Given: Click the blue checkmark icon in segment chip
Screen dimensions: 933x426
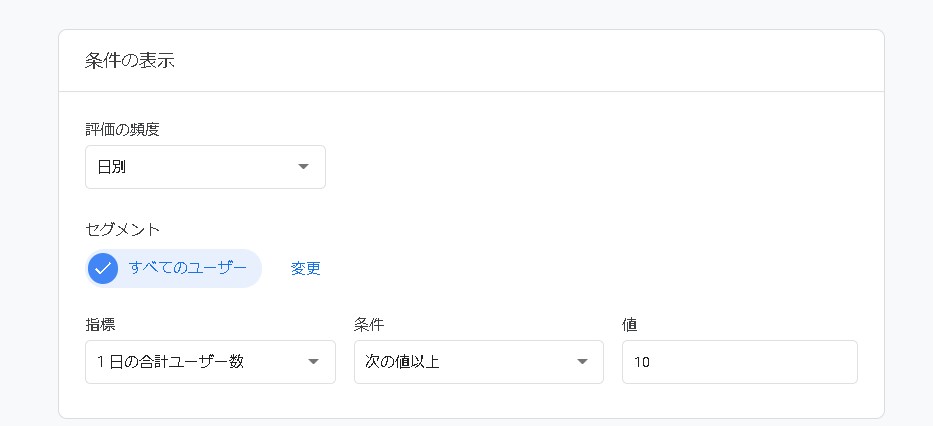Looking at the screenshot, I should coord(103,268).
